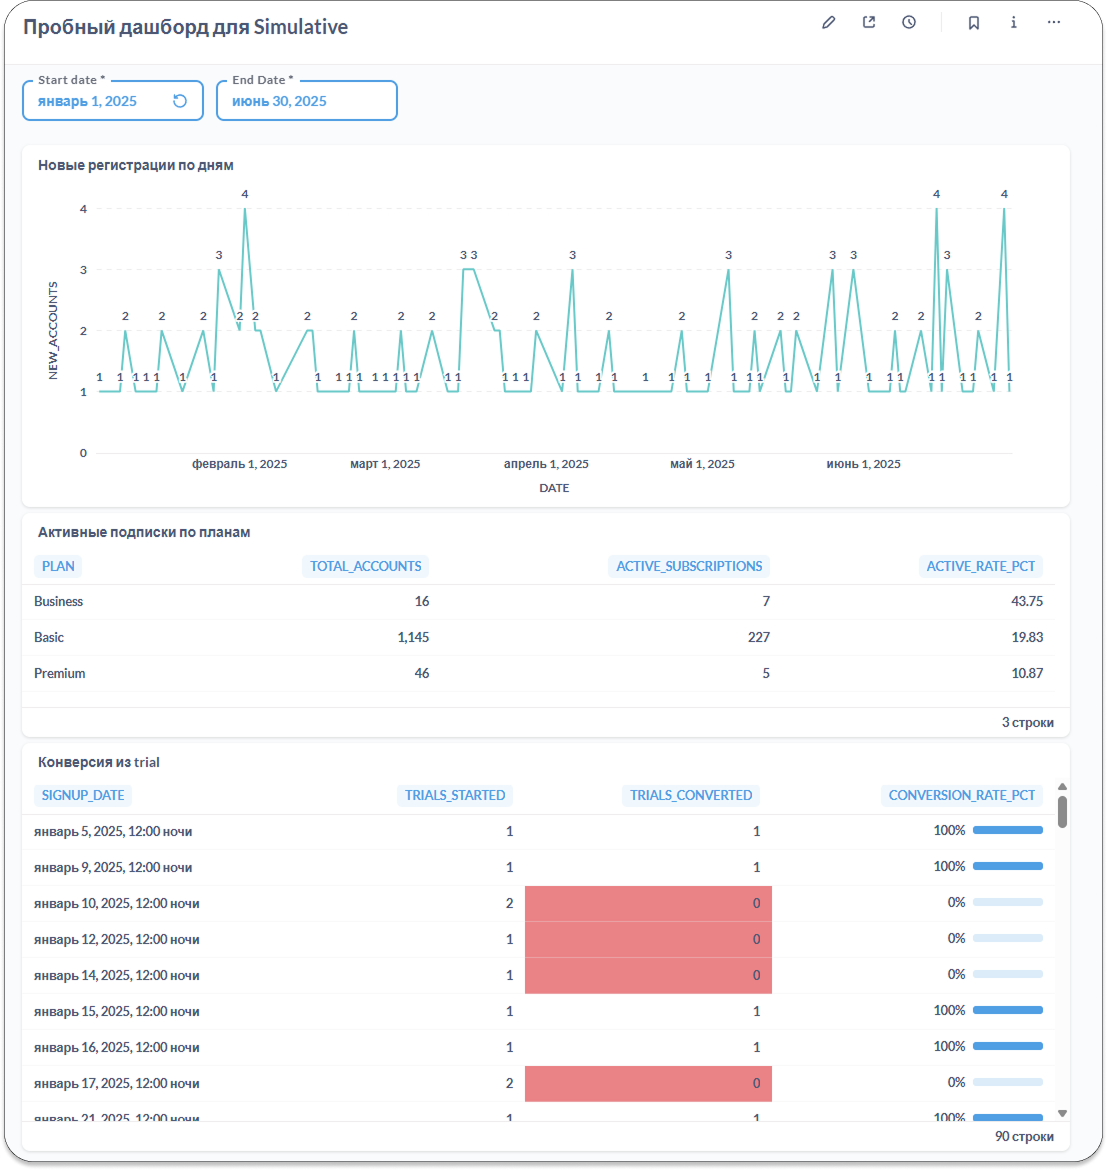Open the Start date filter picker

[100, 101]
